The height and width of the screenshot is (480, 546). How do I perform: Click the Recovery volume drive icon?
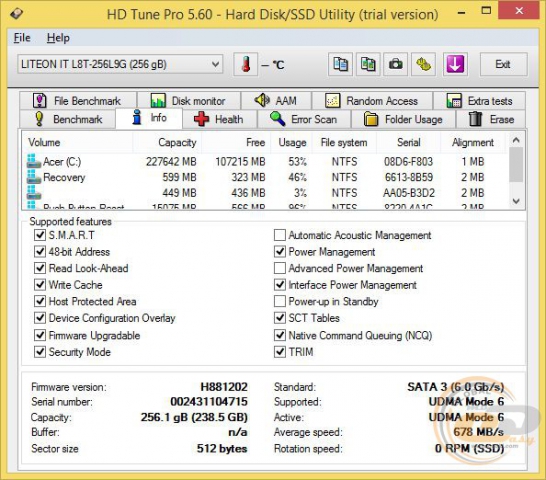34,177
